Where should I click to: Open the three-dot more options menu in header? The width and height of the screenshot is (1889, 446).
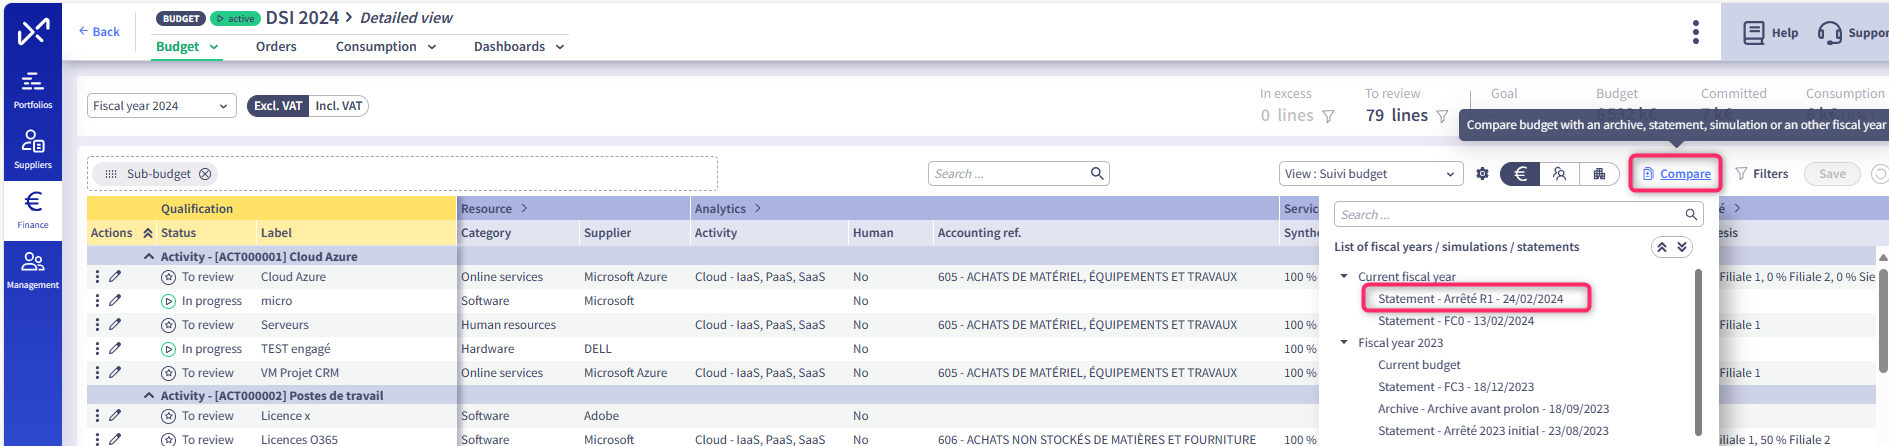click(x=1695, y=32)
